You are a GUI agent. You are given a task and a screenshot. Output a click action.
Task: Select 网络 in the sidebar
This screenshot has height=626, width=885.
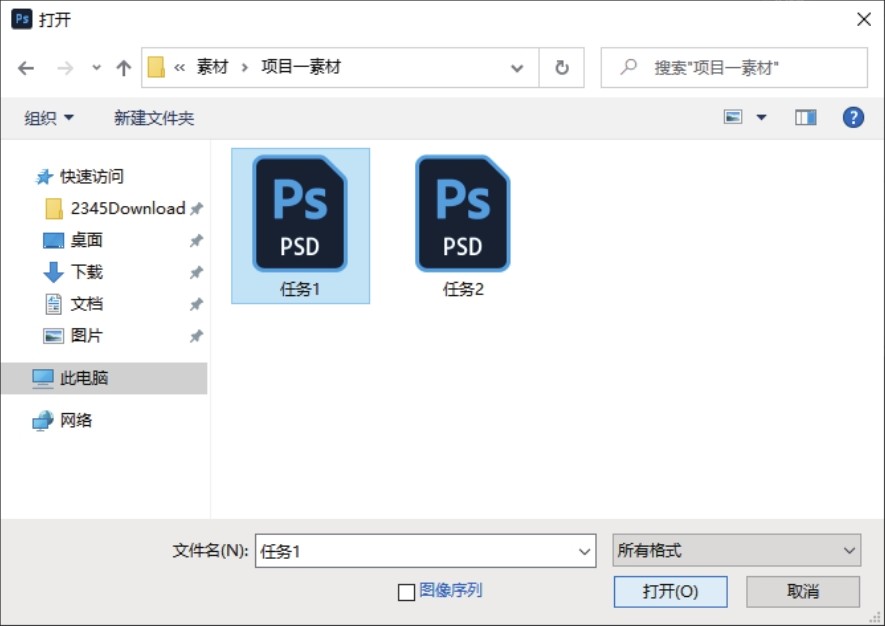point(76,421)
